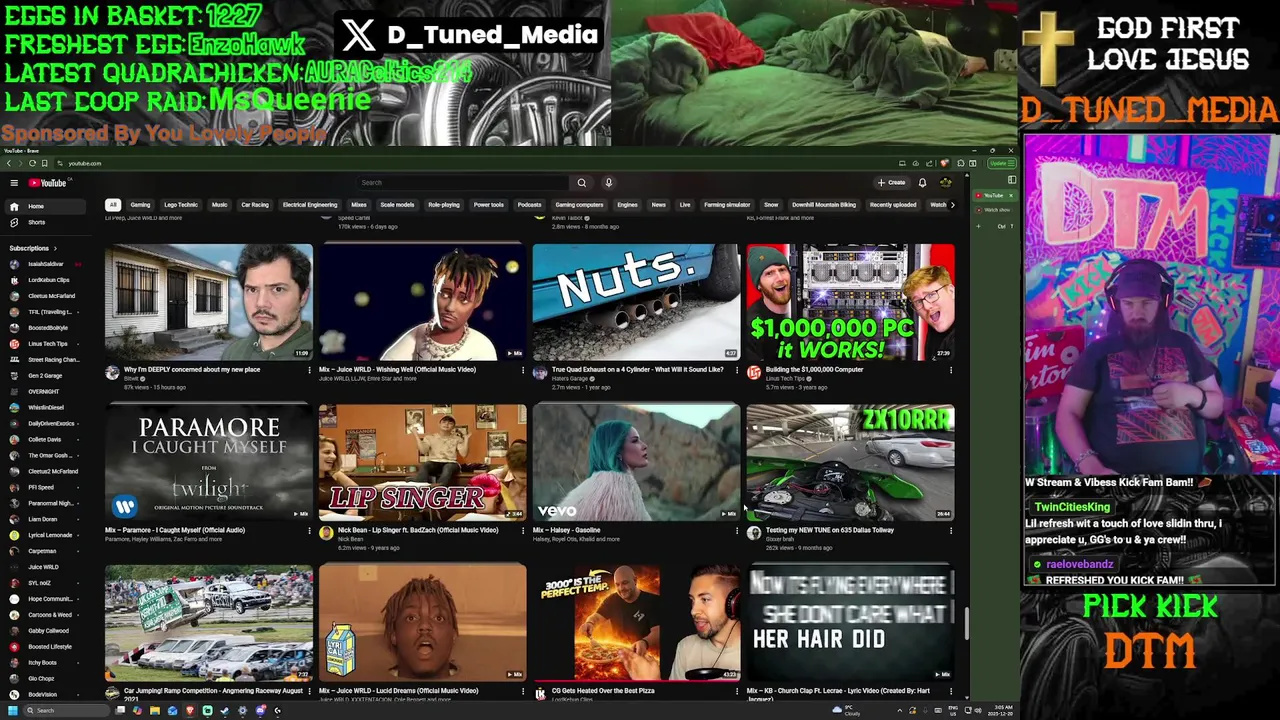Open the YouTube hamburger guide menu
This screenshot has height=720, width=1280.
[14, 183]
